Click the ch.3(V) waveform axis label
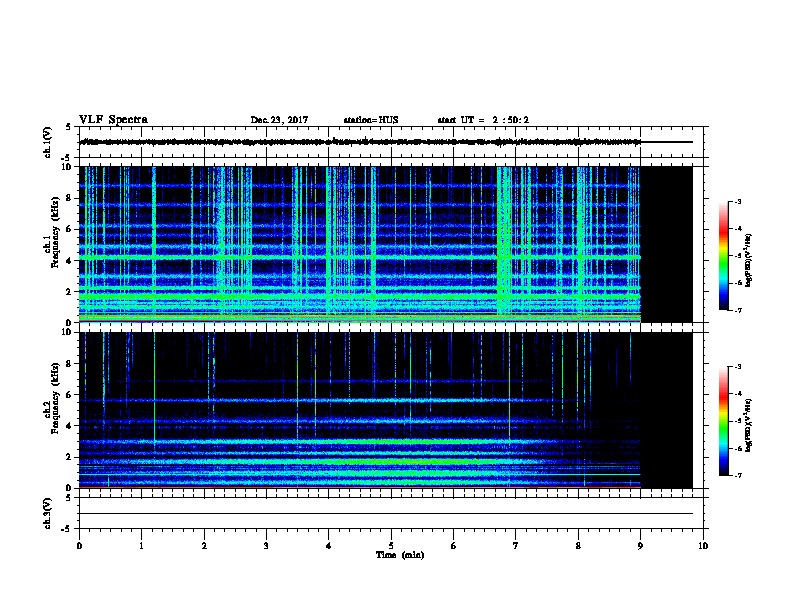The height and width of the screenshot is (612, 792). point(48,513)
